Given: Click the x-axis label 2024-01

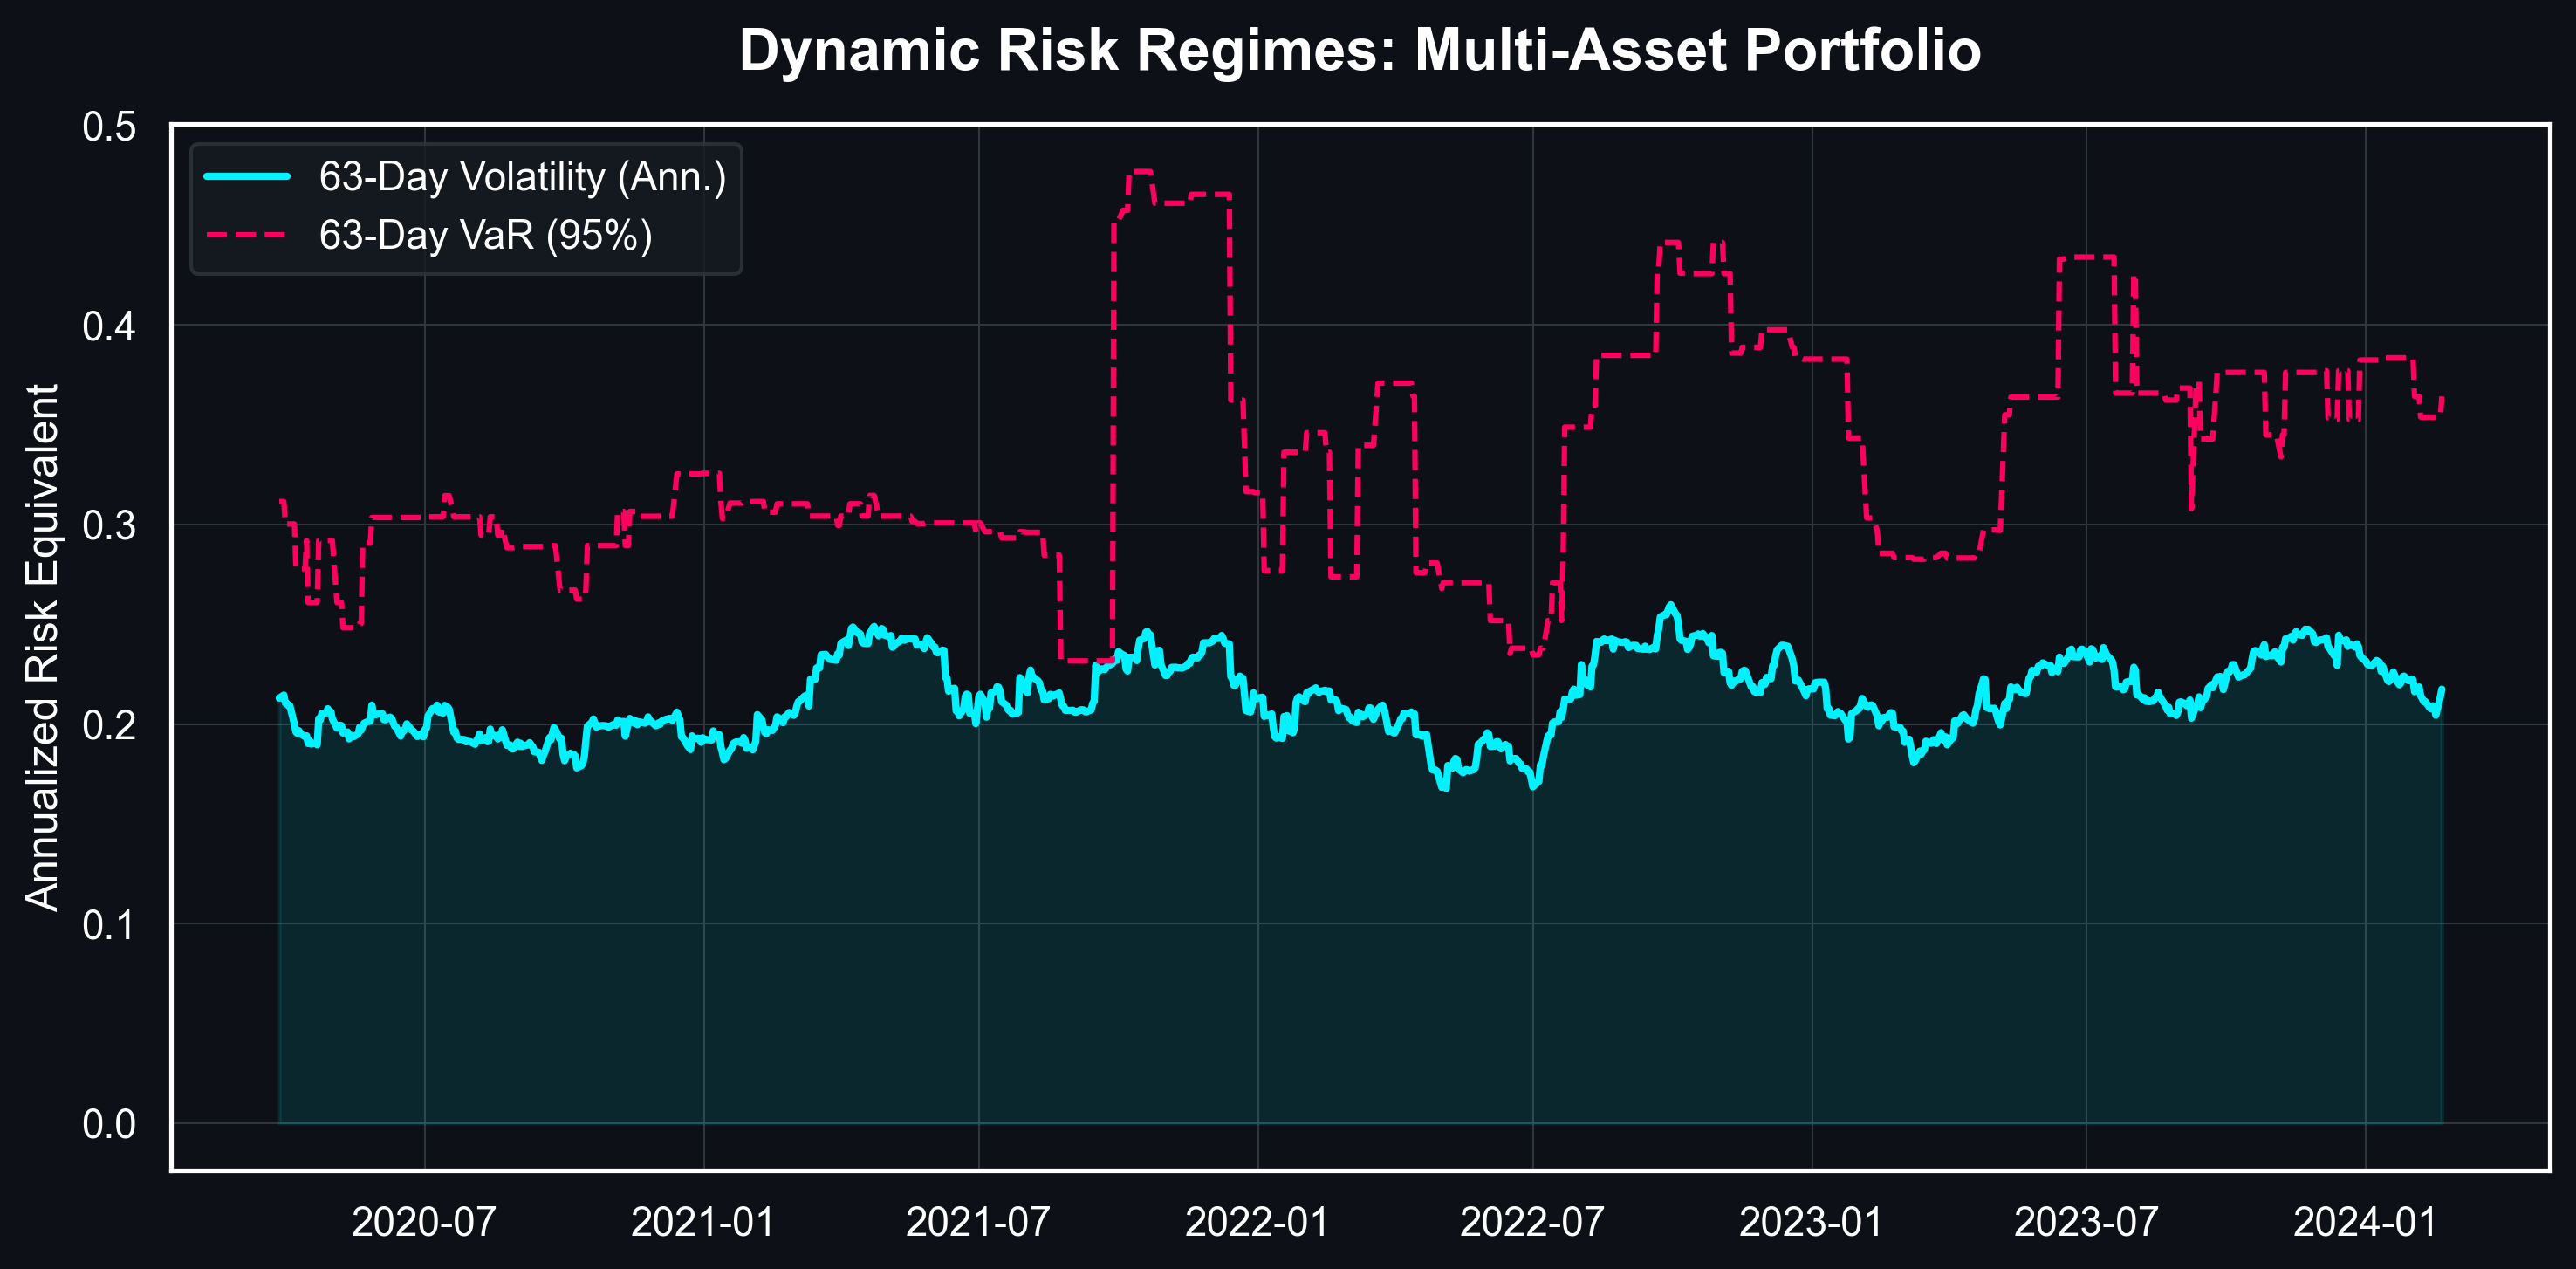Looking at the screenshot, I should (x=2365, y=1222).
